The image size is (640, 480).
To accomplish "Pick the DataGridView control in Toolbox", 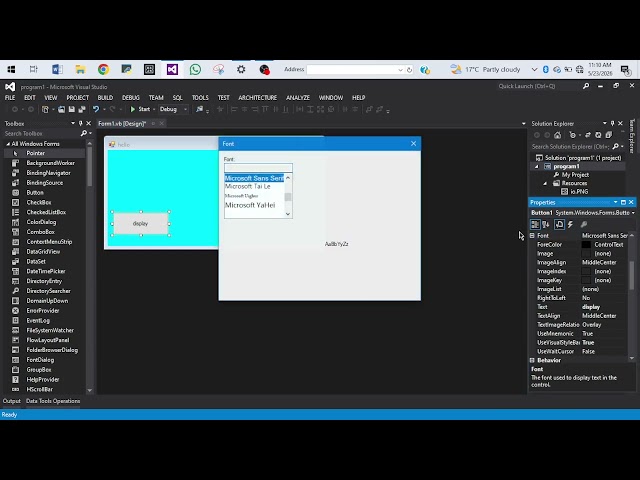I will 43,252.
